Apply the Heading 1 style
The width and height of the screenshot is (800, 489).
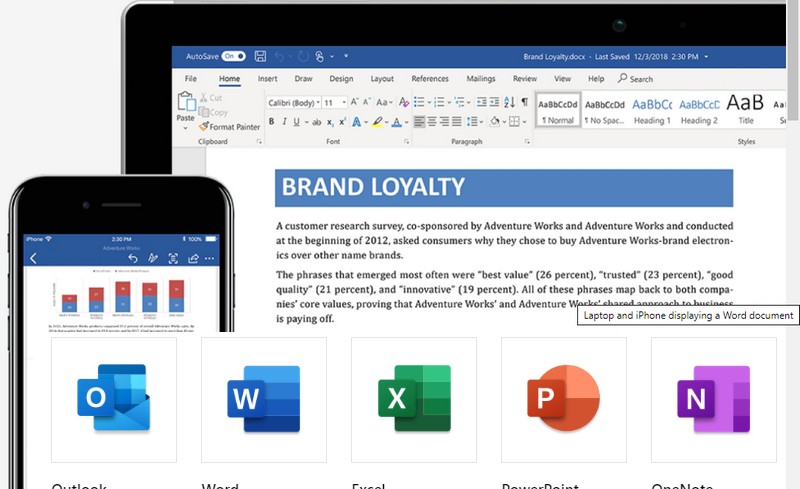(x=652, y=110)
